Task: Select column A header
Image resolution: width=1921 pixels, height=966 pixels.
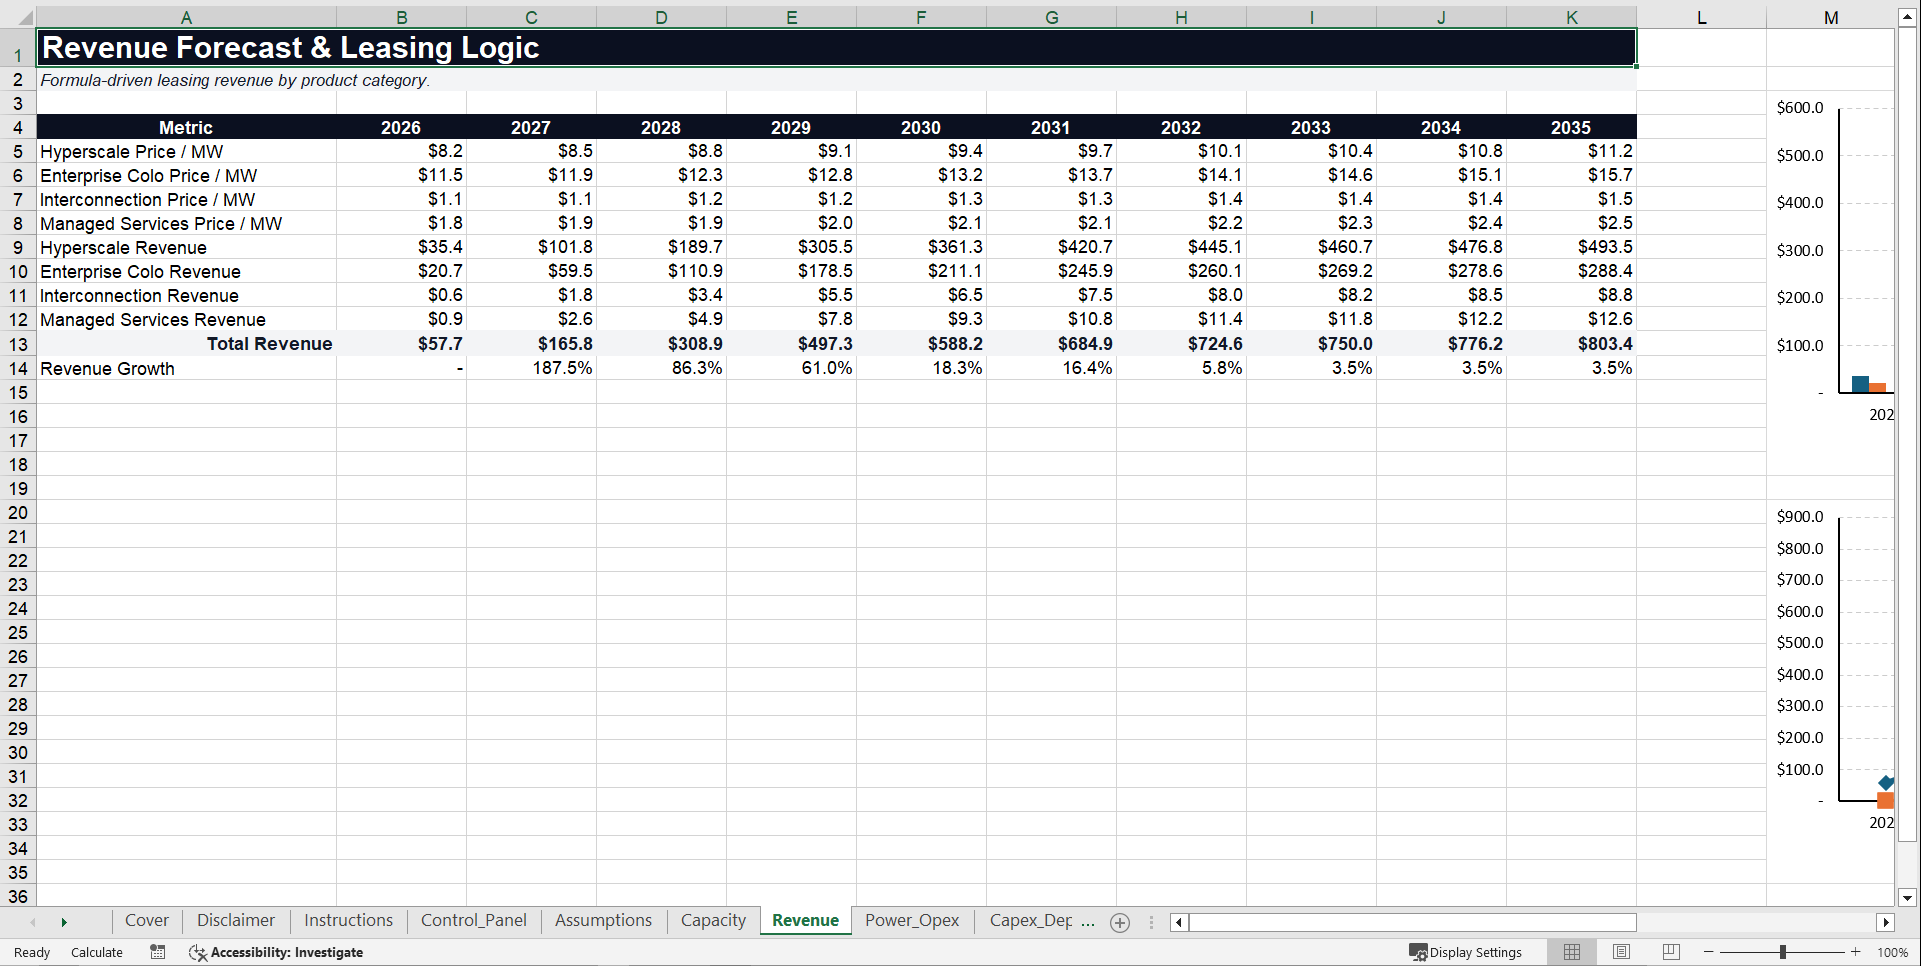Action: click(x=186, y=17)
